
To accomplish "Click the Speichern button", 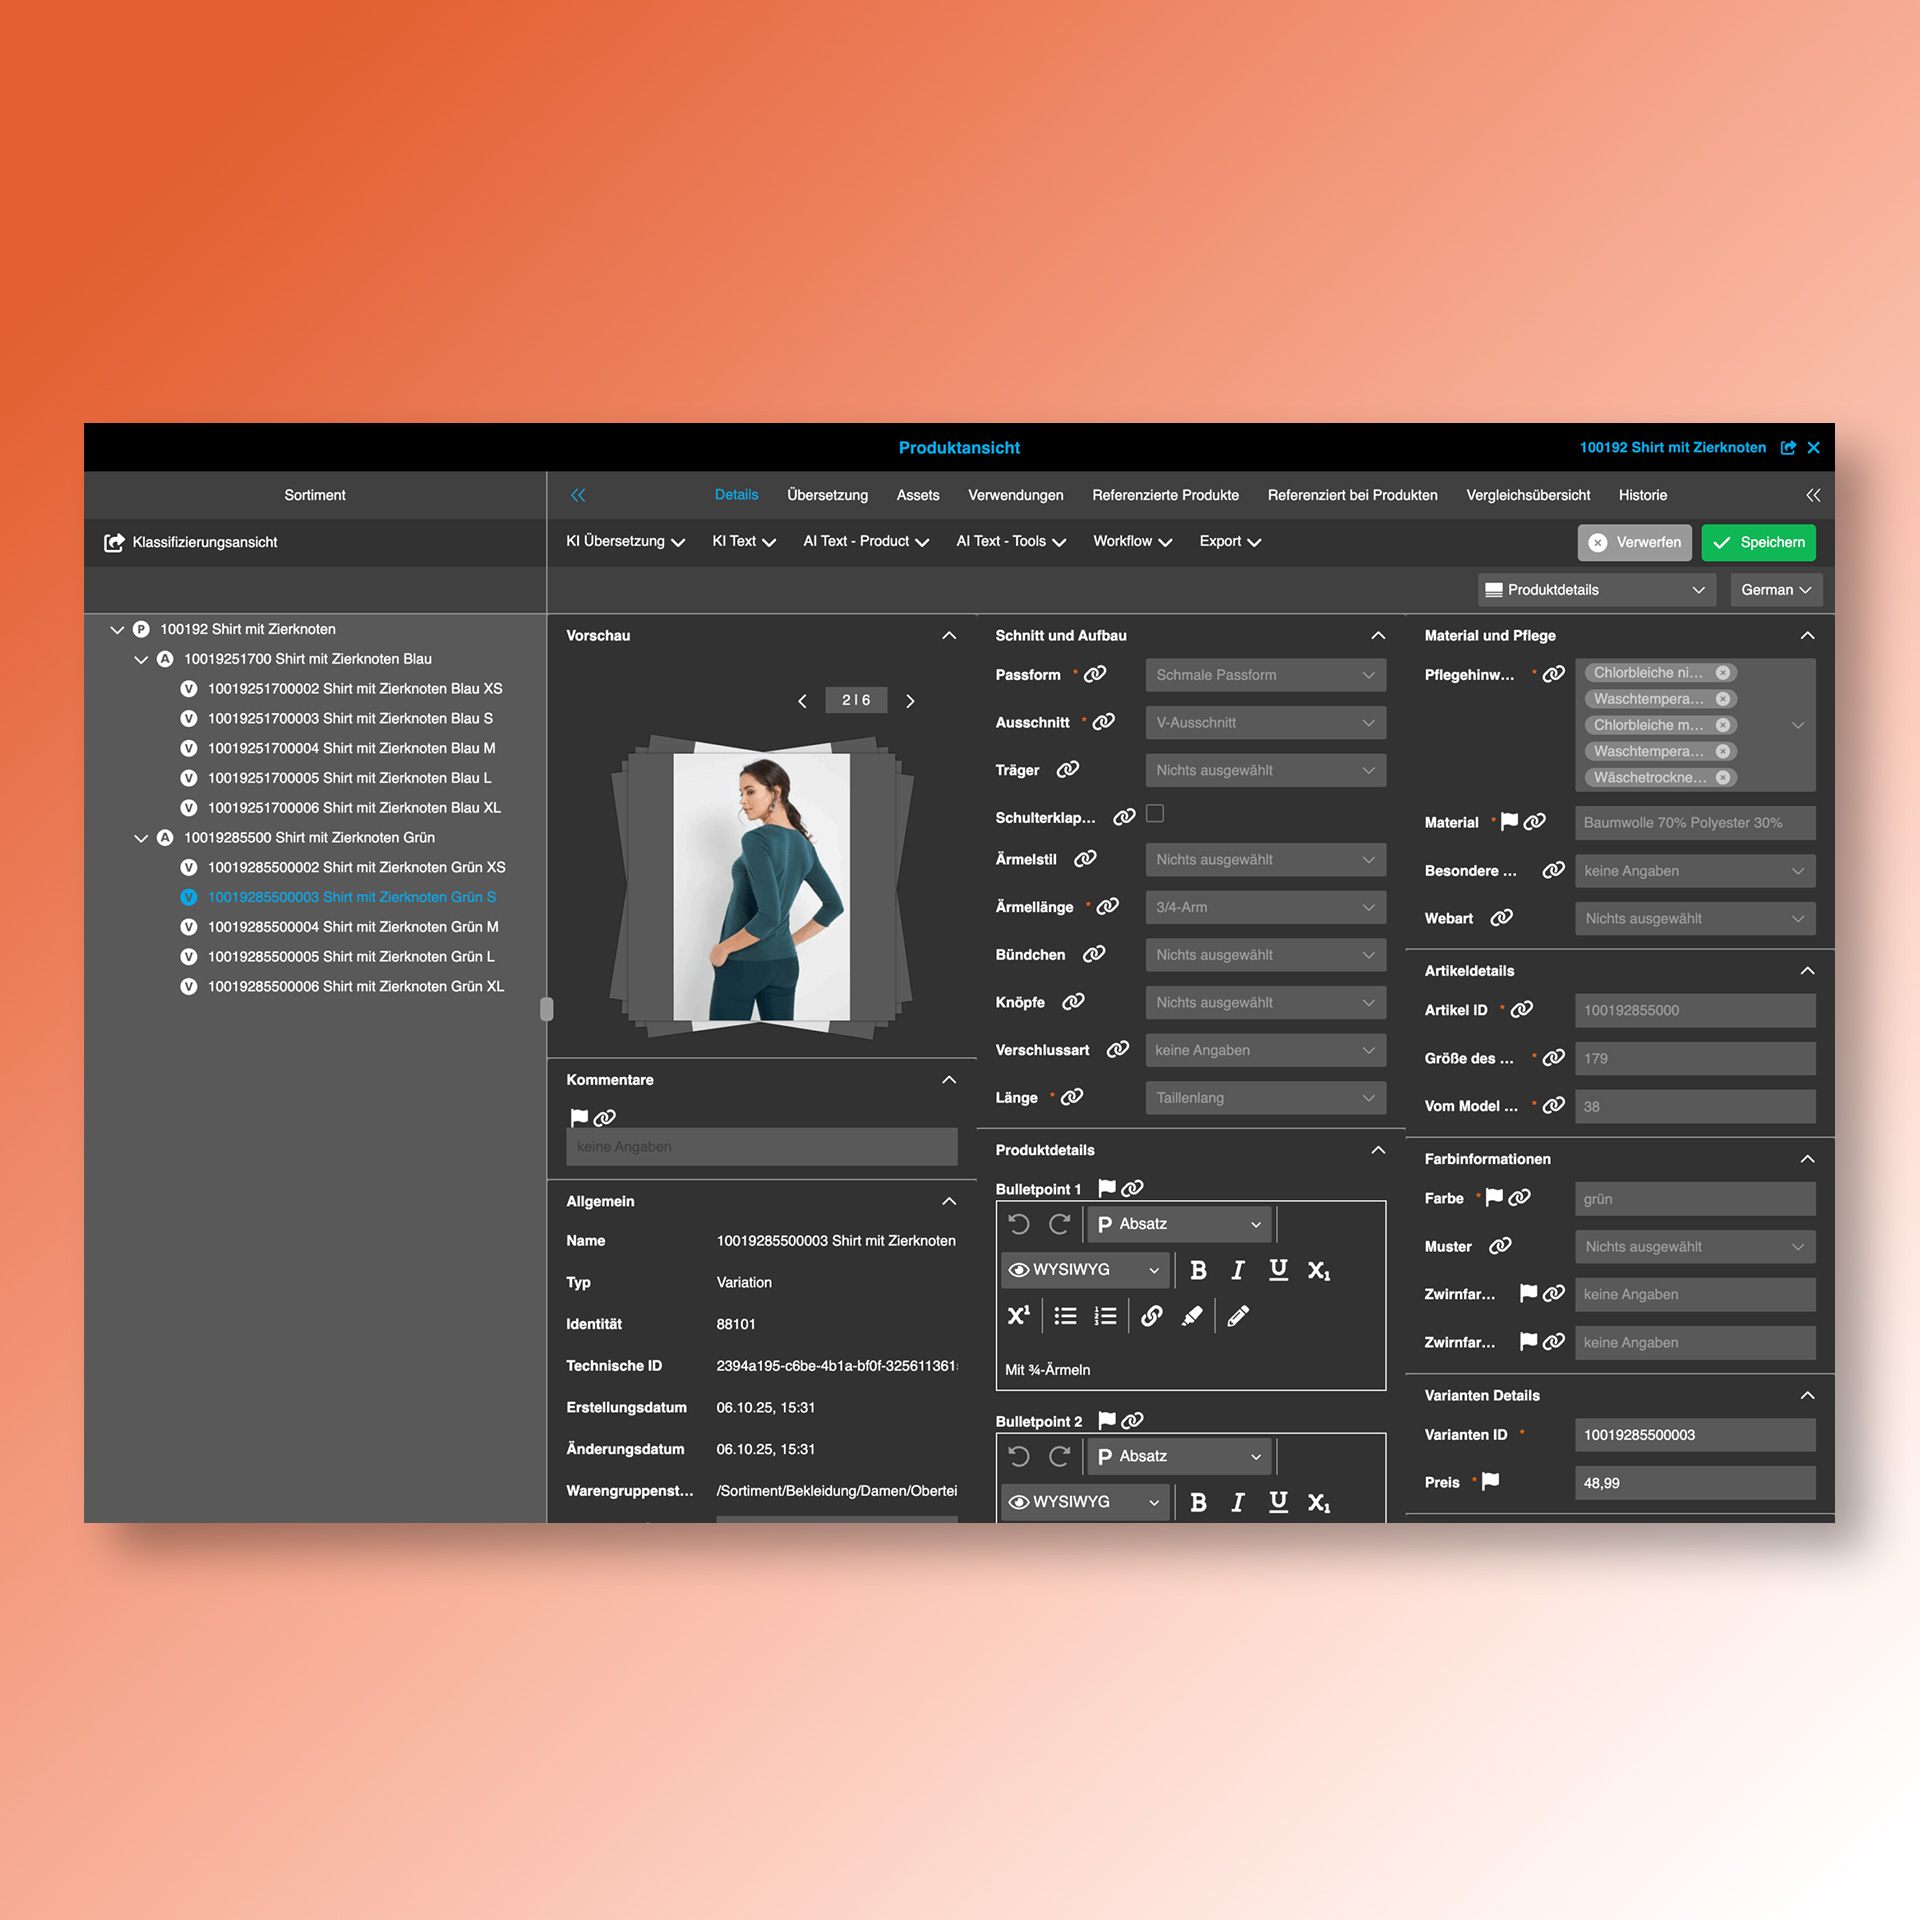I will tap(1758, 542).
